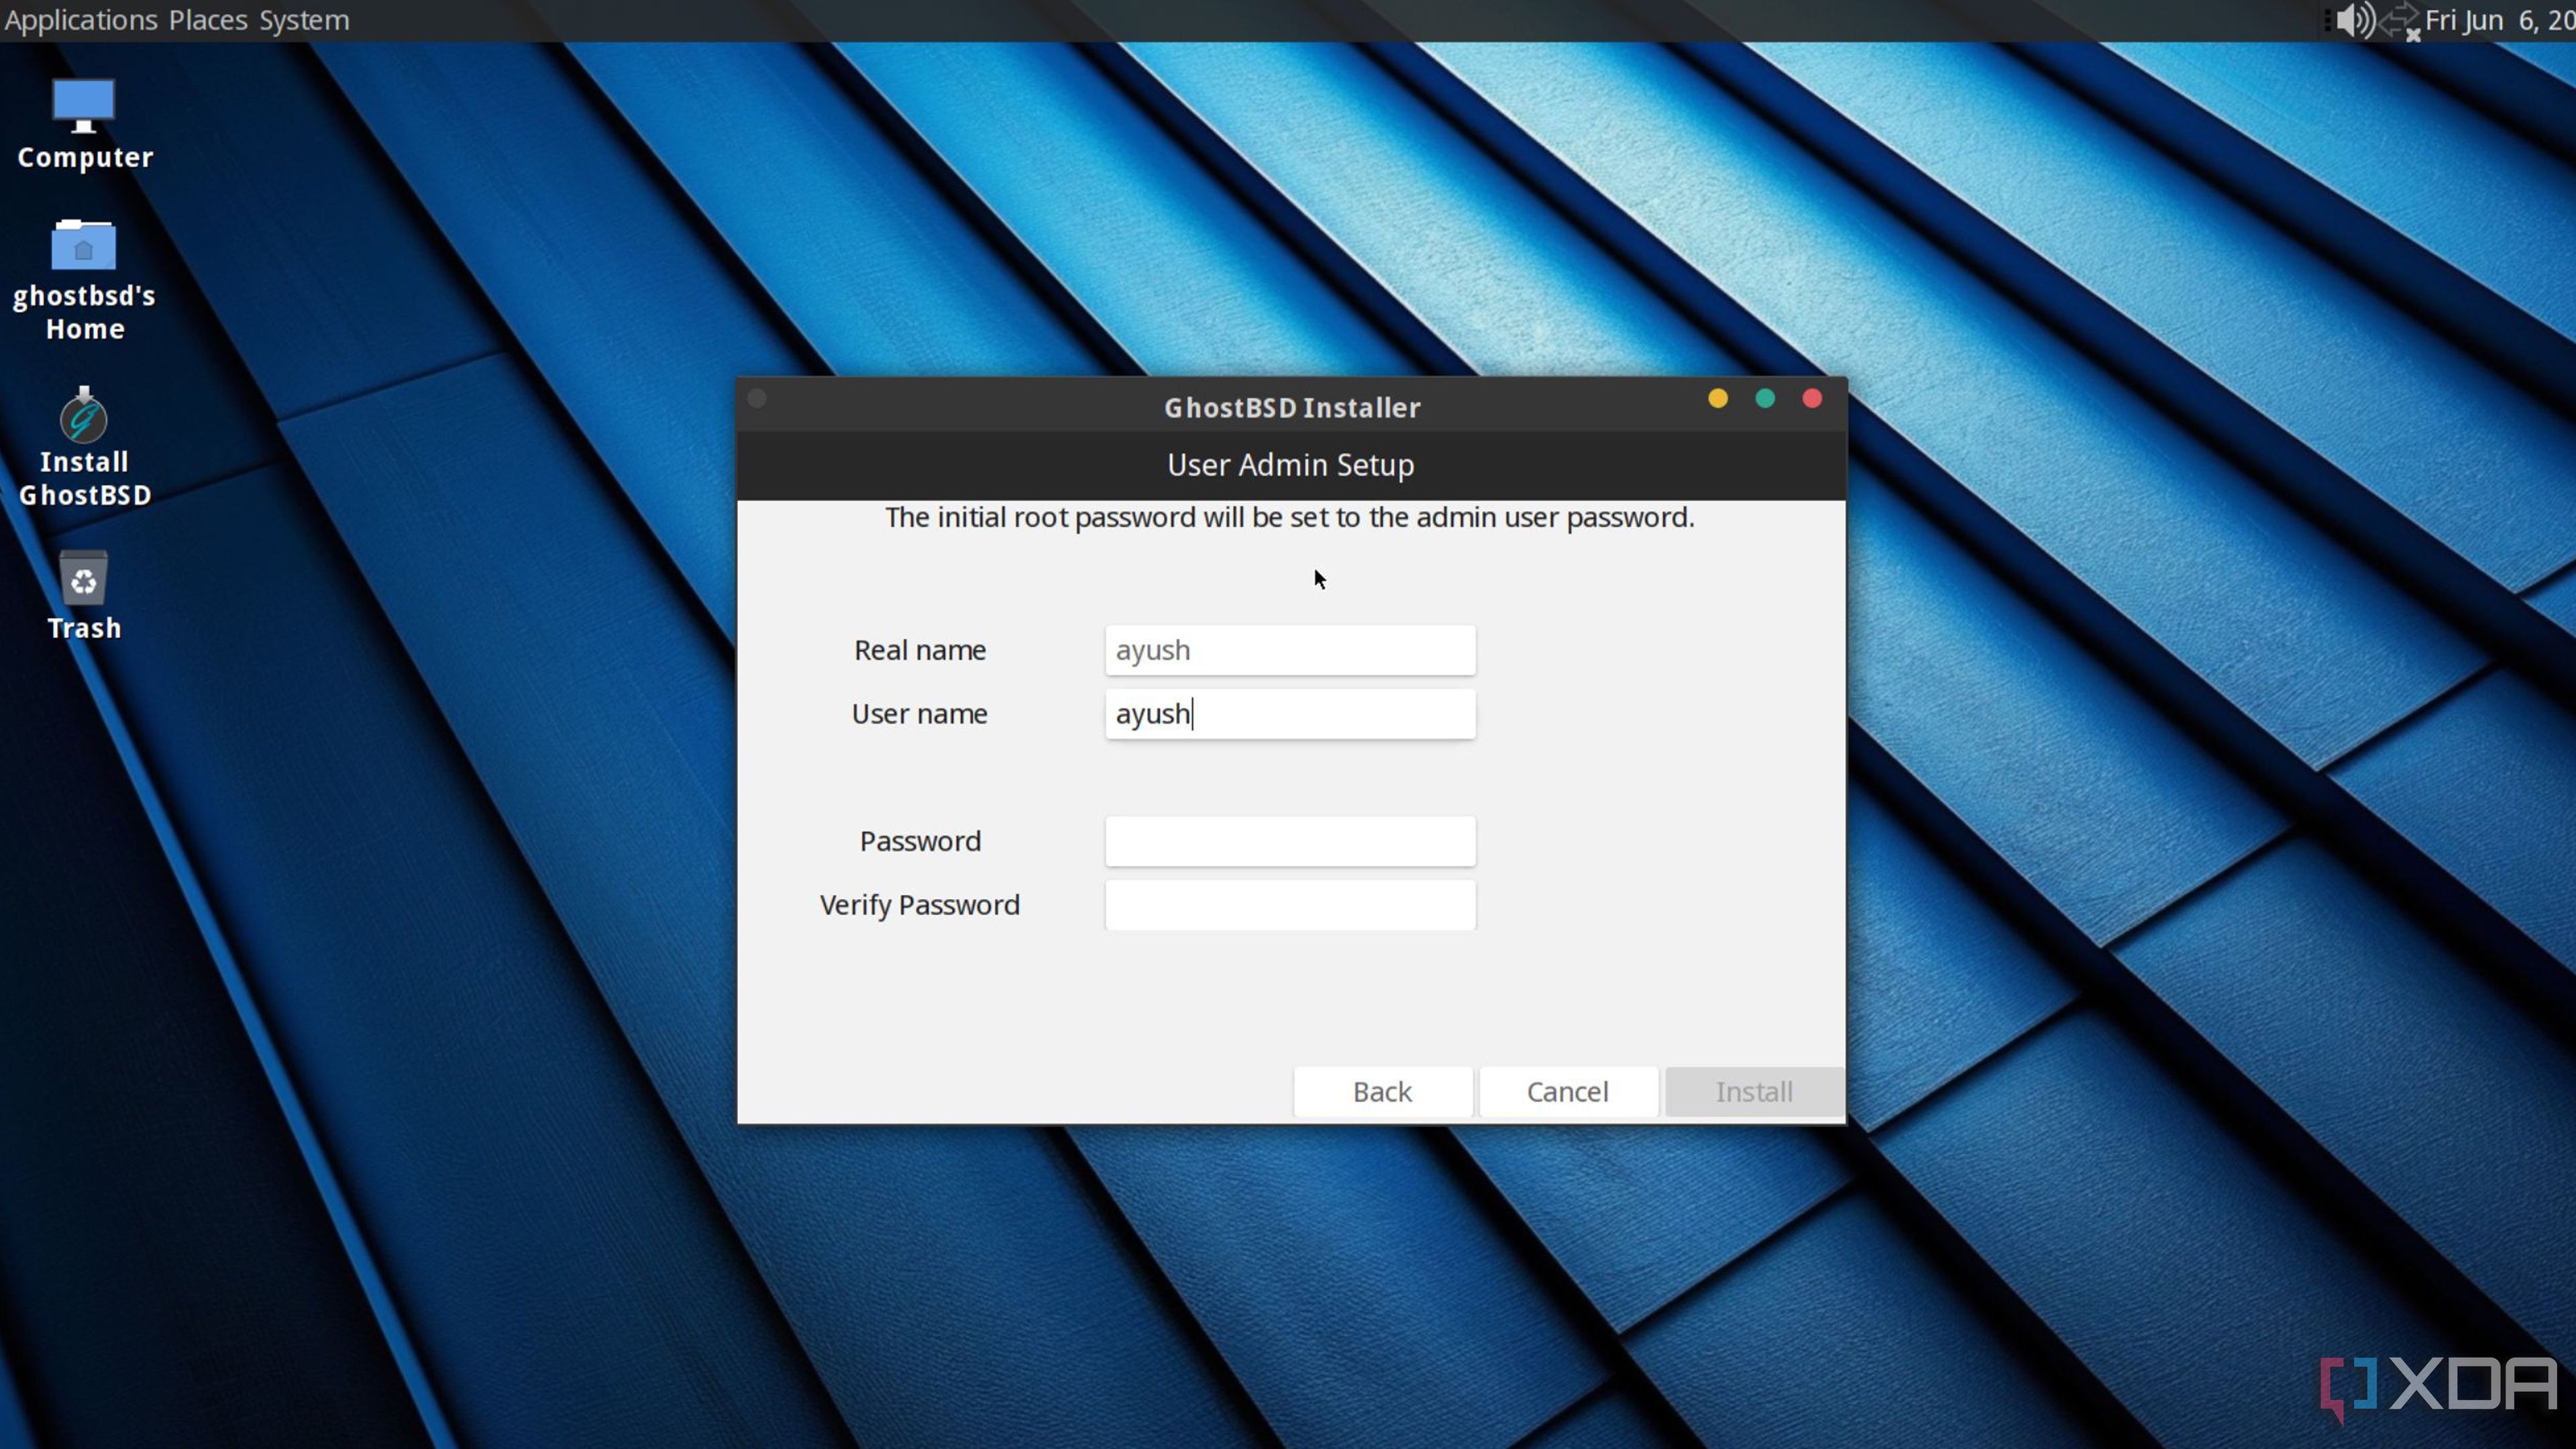Viewport: 2576px width, 1449px height.
Task: Click the Back button
Action: (x=1382, y=1091)
